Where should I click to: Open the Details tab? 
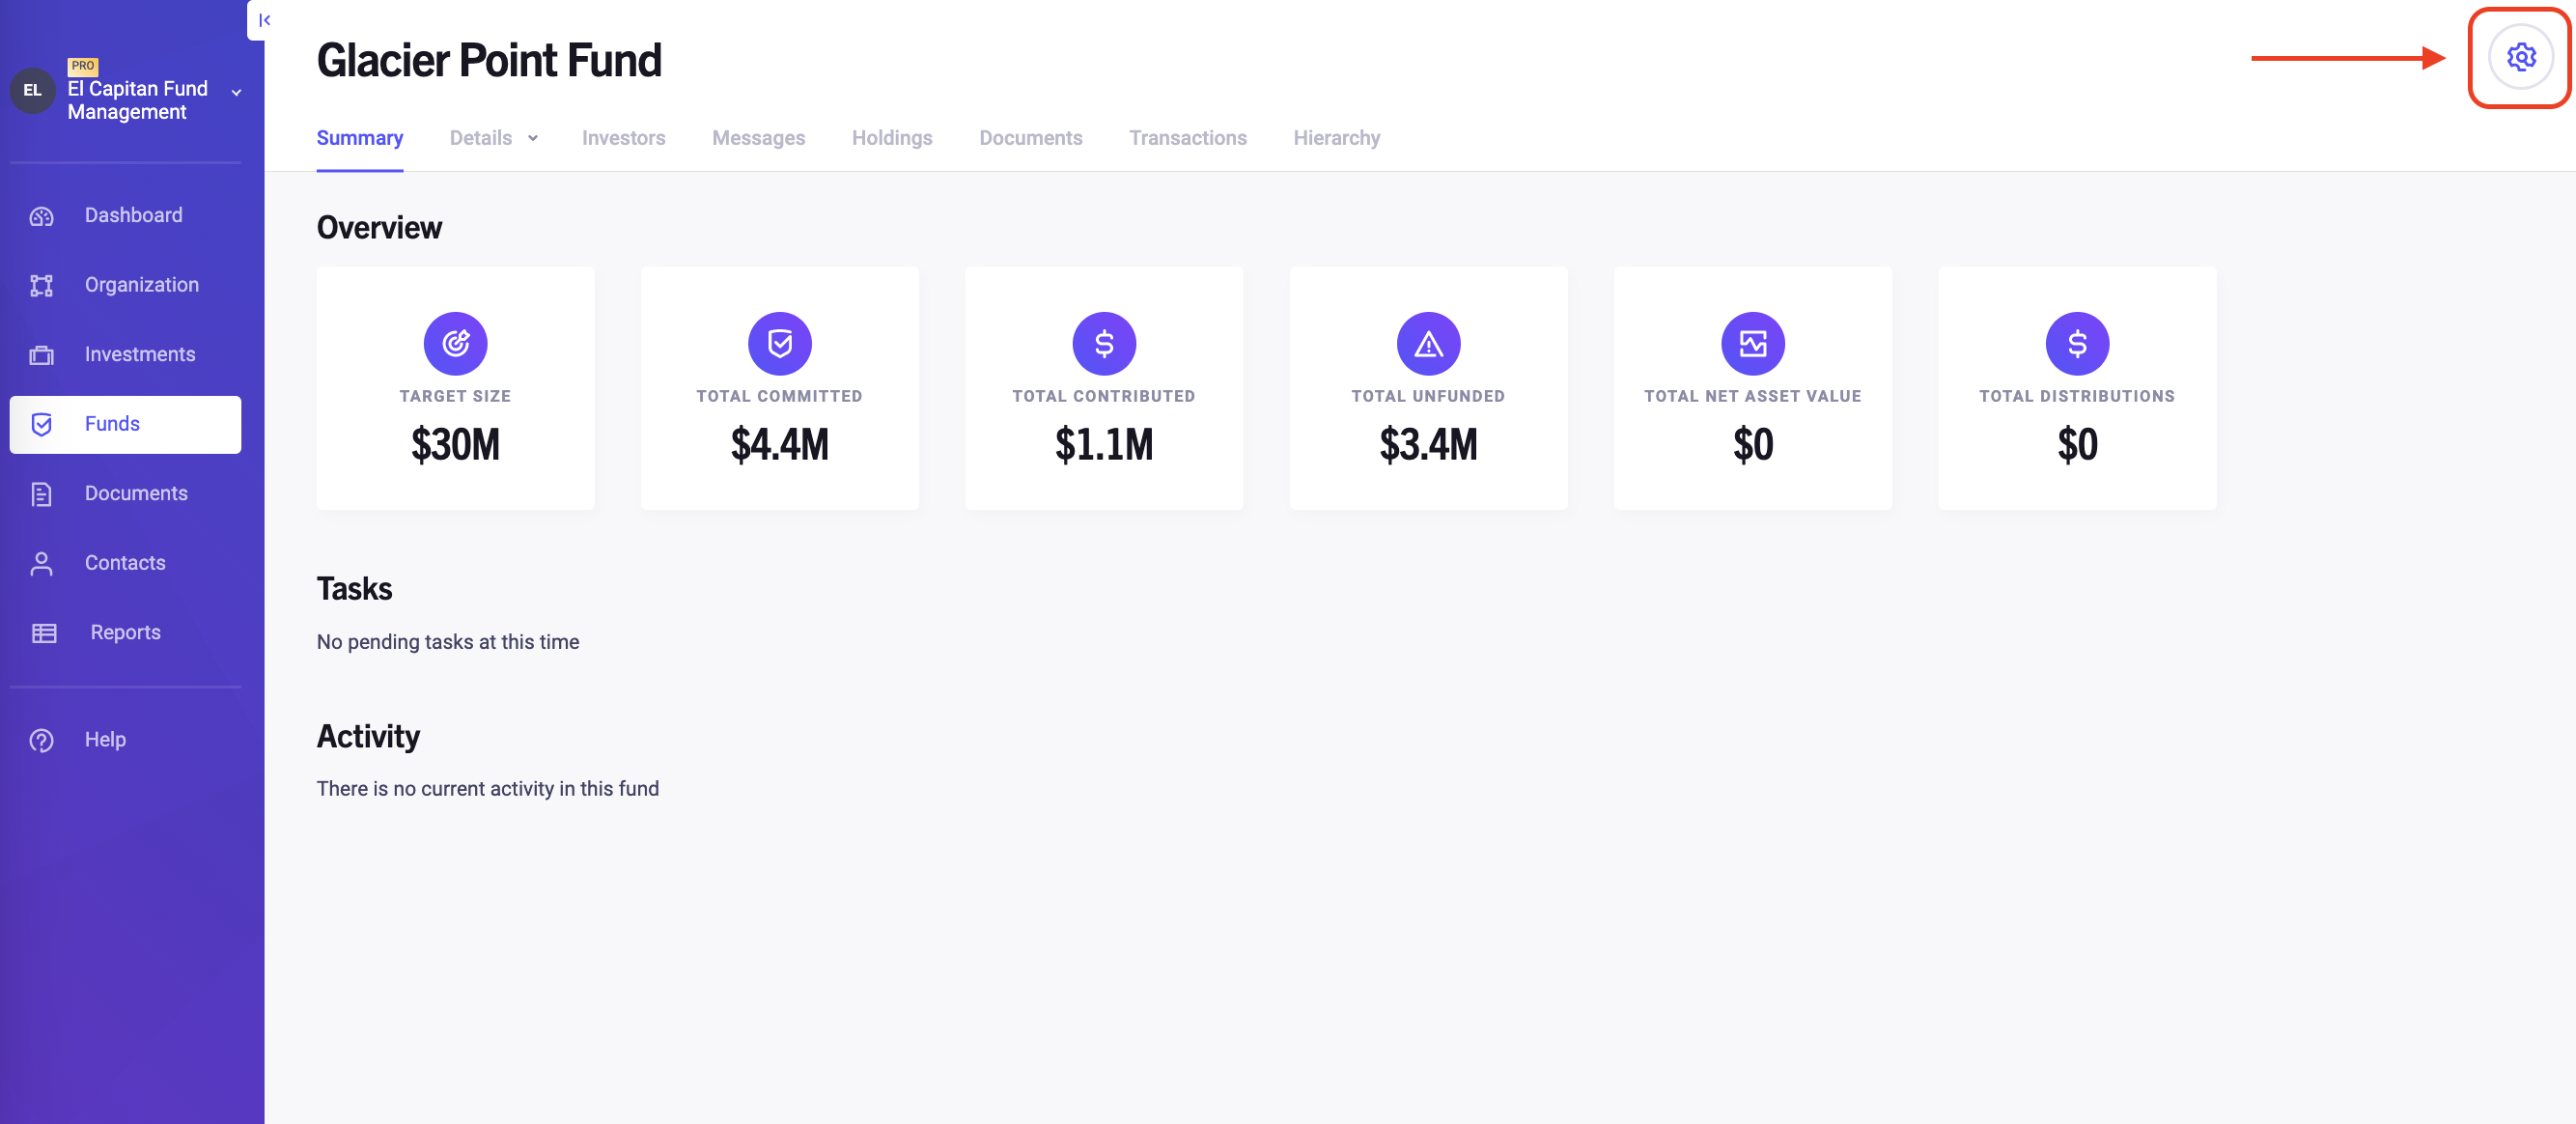(480, 138)
